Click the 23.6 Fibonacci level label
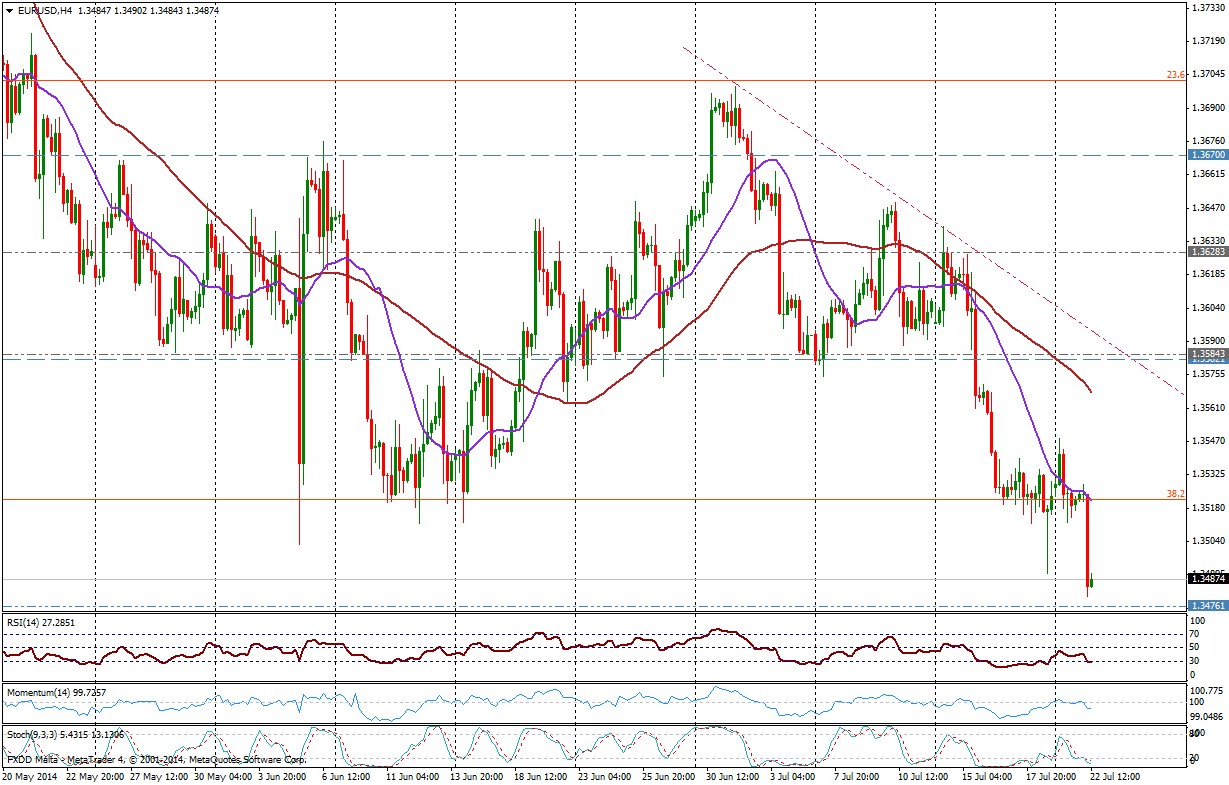 [1175, 74]
